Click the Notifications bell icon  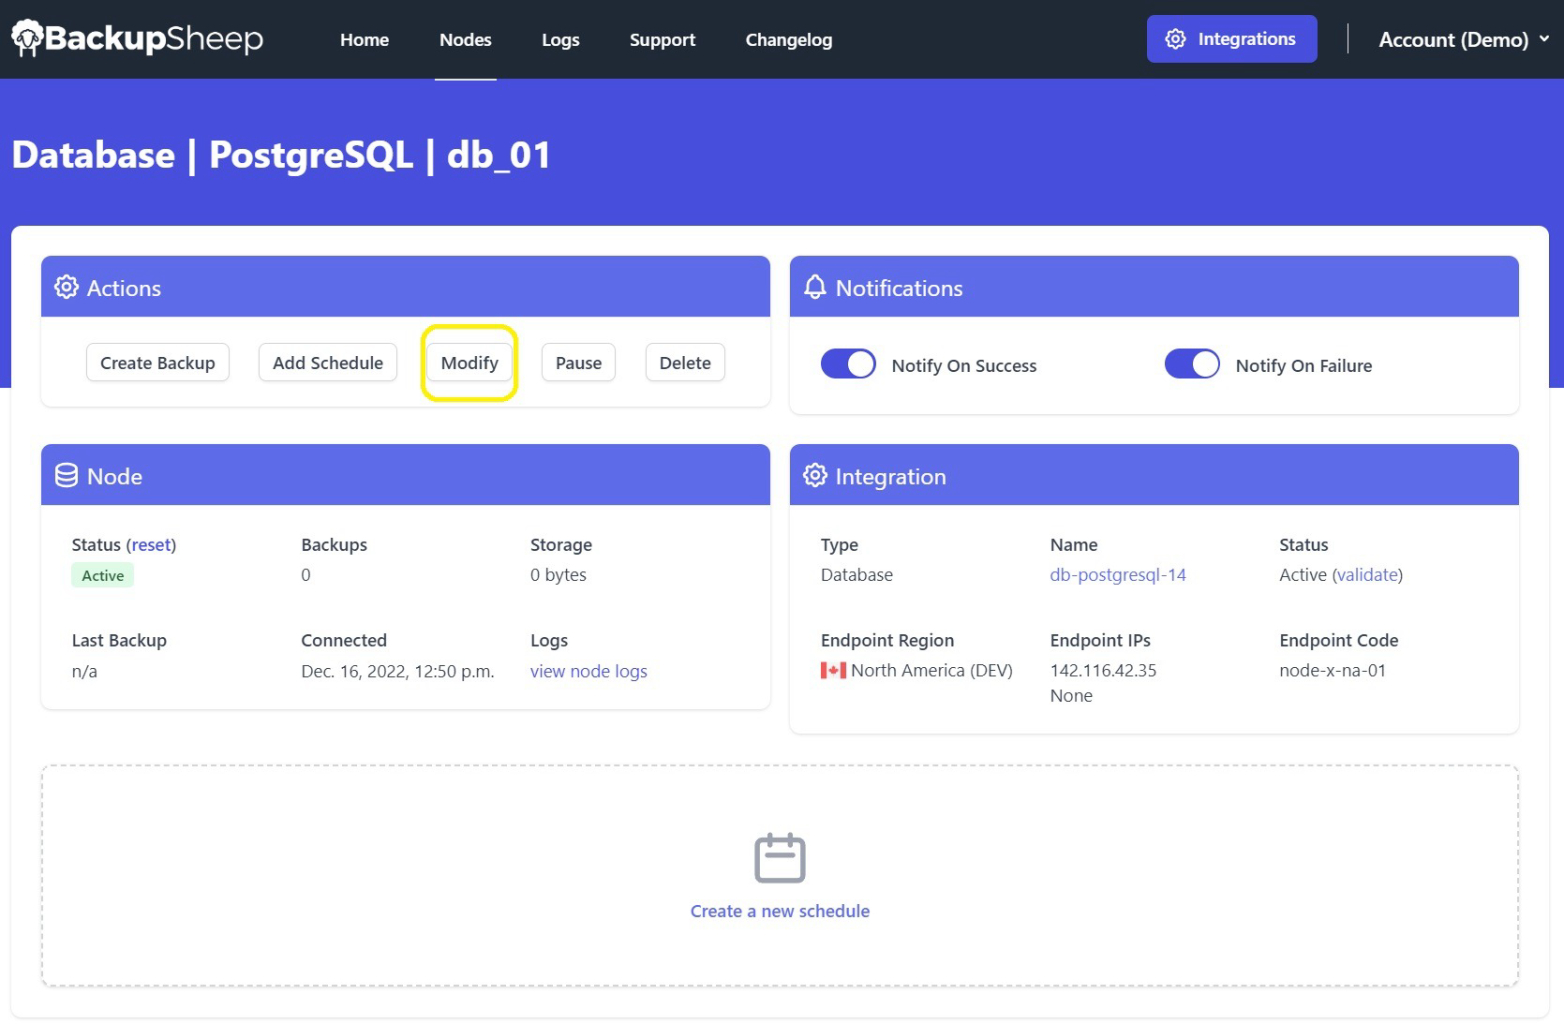click(815, 287)
